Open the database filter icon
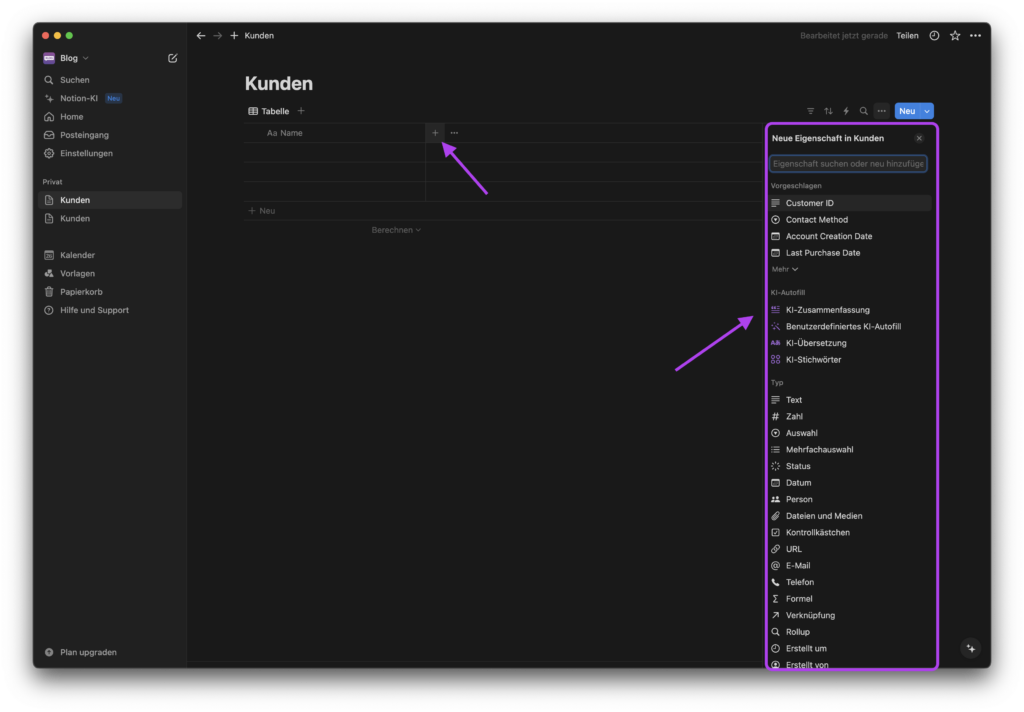The image size is (1024, 712). (x=810, y=111)
